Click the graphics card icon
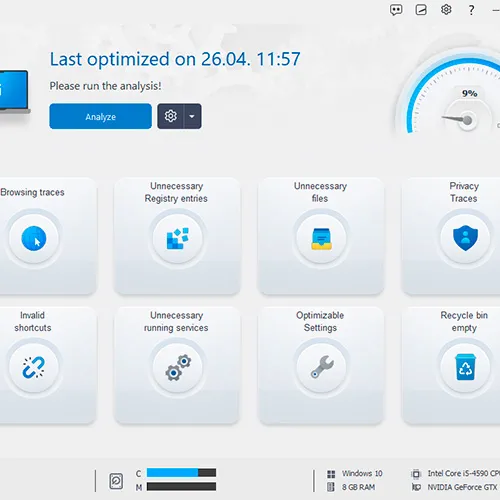The image size is (500, 500). click(x=416, y=487)
